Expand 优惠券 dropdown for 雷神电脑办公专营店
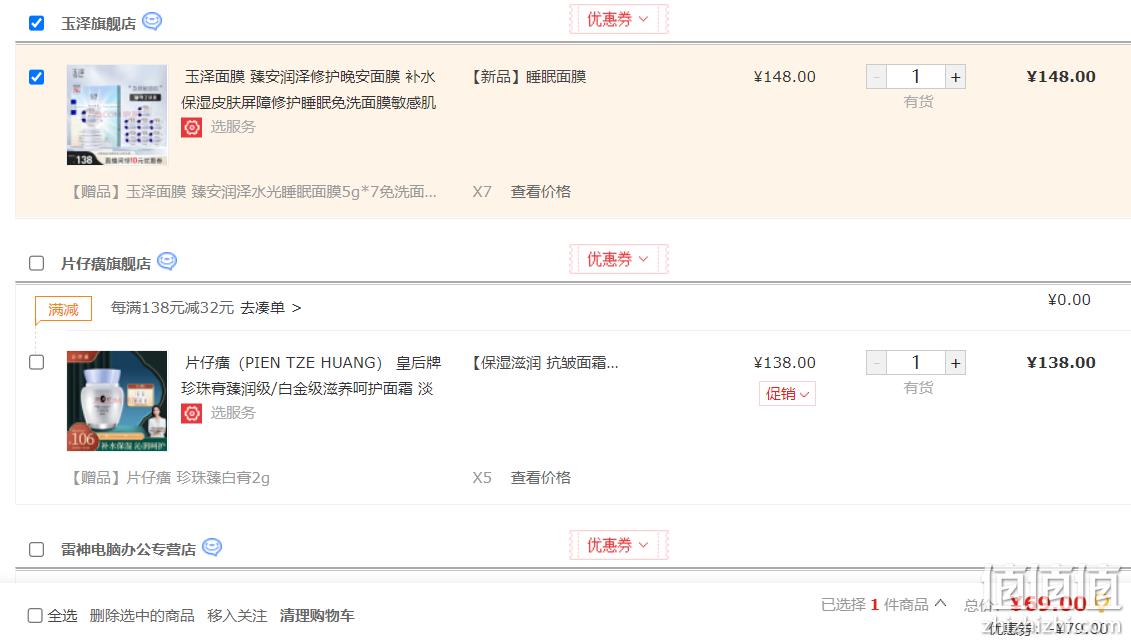1131x643 pixels. pyautogui.click(x=618, y=545)
